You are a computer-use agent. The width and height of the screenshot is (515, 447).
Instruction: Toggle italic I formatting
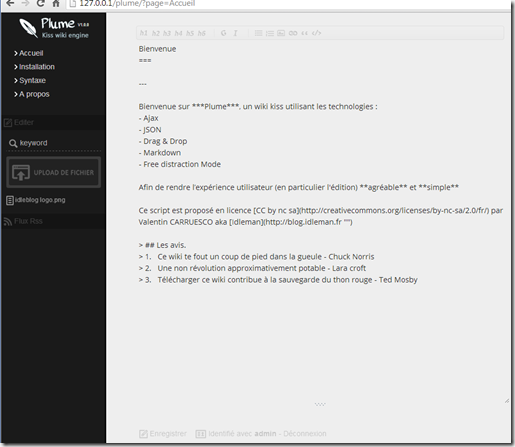click(235, 33)
